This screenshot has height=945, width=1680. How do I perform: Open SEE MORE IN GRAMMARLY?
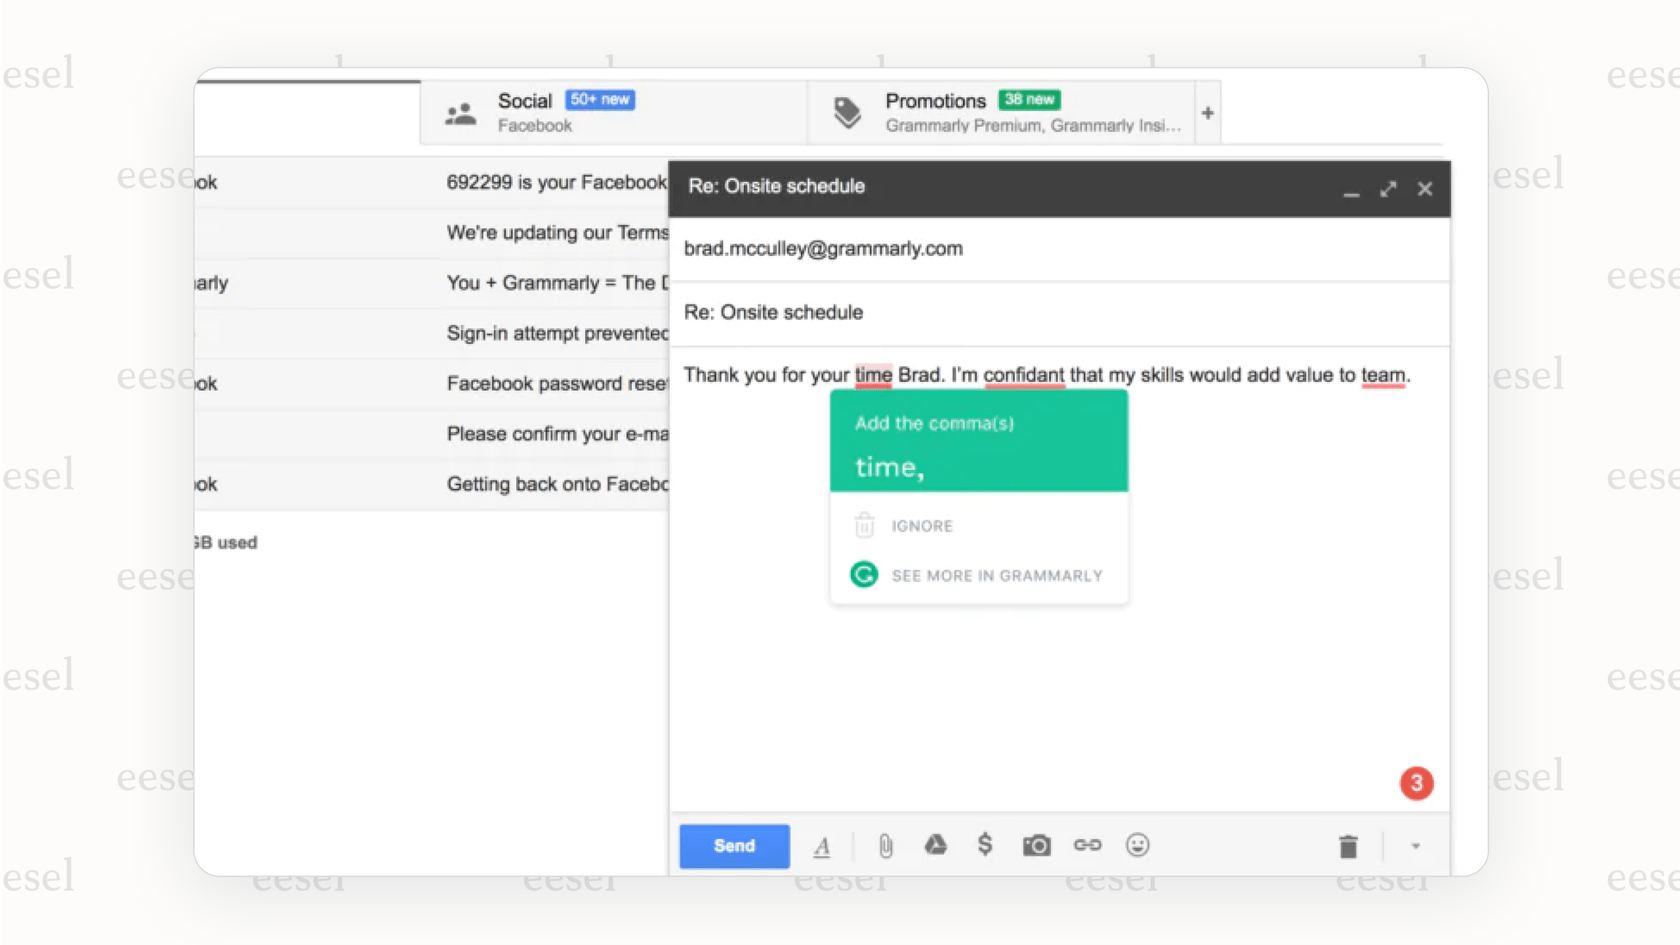pos(997,575)
